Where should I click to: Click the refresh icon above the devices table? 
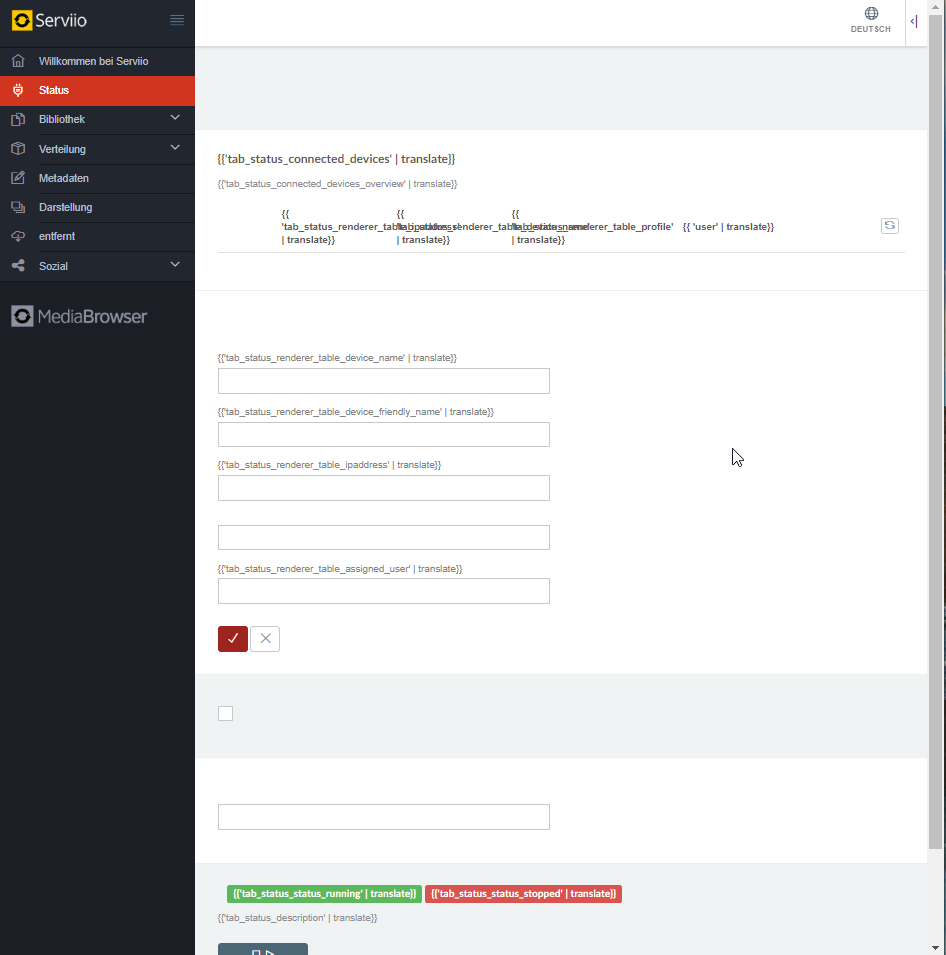point(889,225)
